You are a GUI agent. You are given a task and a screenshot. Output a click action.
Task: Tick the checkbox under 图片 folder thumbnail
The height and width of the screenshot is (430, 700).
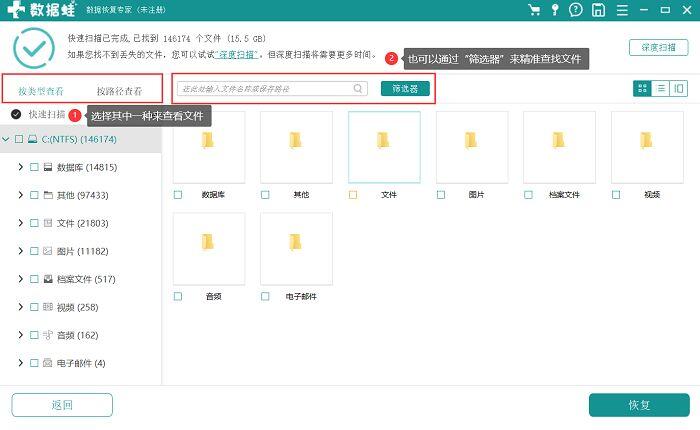click(441, 195)
